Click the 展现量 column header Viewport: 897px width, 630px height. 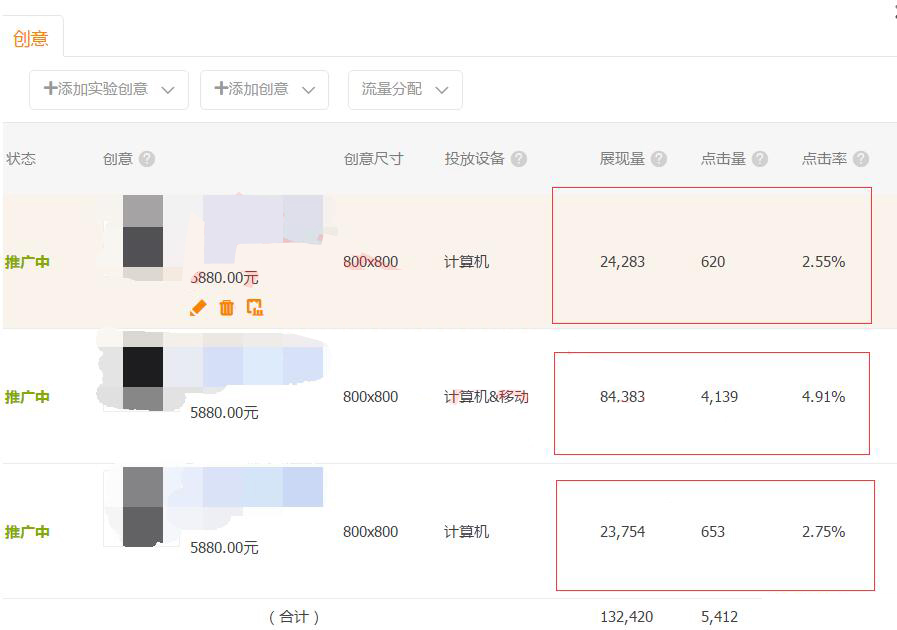[x=622, y=158]
